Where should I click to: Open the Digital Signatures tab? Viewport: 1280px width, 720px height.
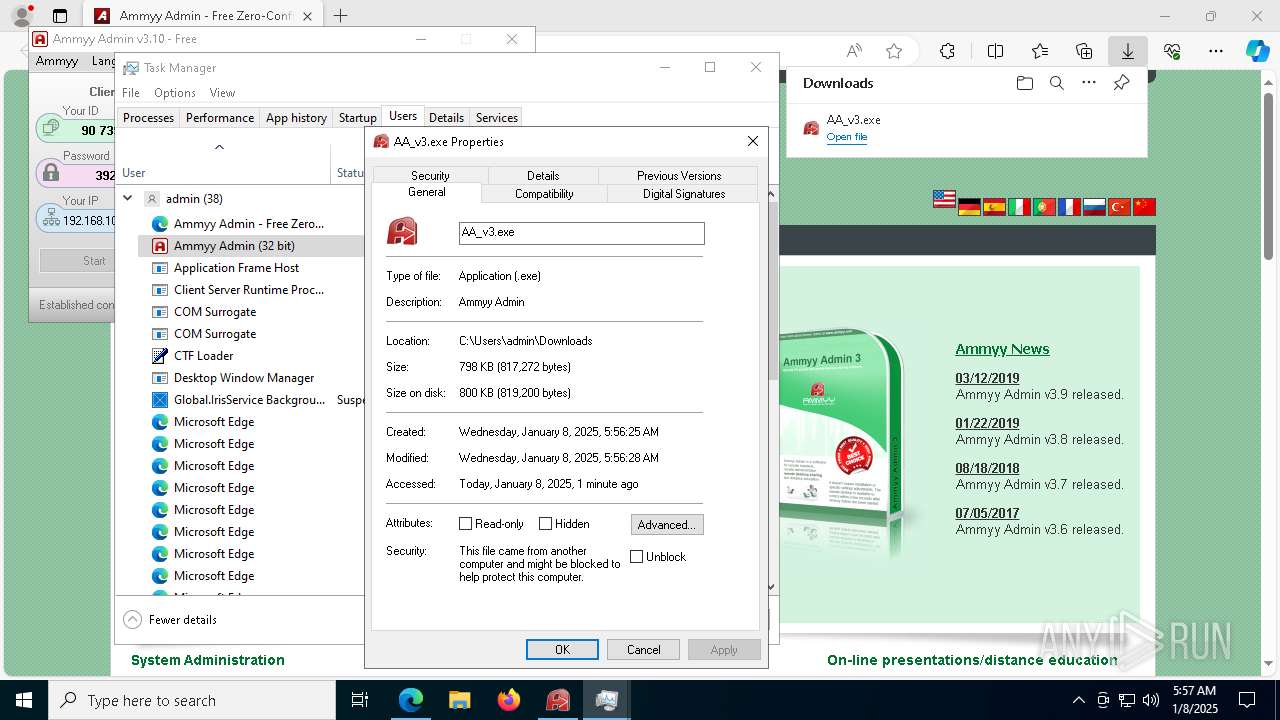click(x=684, y=193)
